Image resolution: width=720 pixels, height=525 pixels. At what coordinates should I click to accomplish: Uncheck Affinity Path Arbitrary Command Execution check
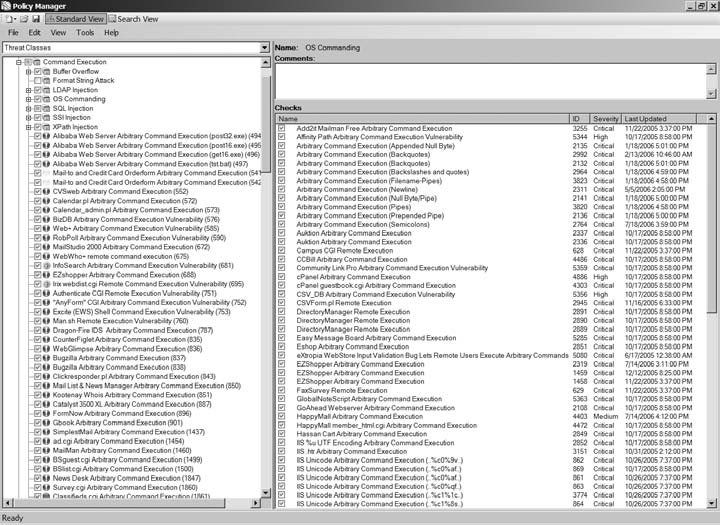click(281, 137)
